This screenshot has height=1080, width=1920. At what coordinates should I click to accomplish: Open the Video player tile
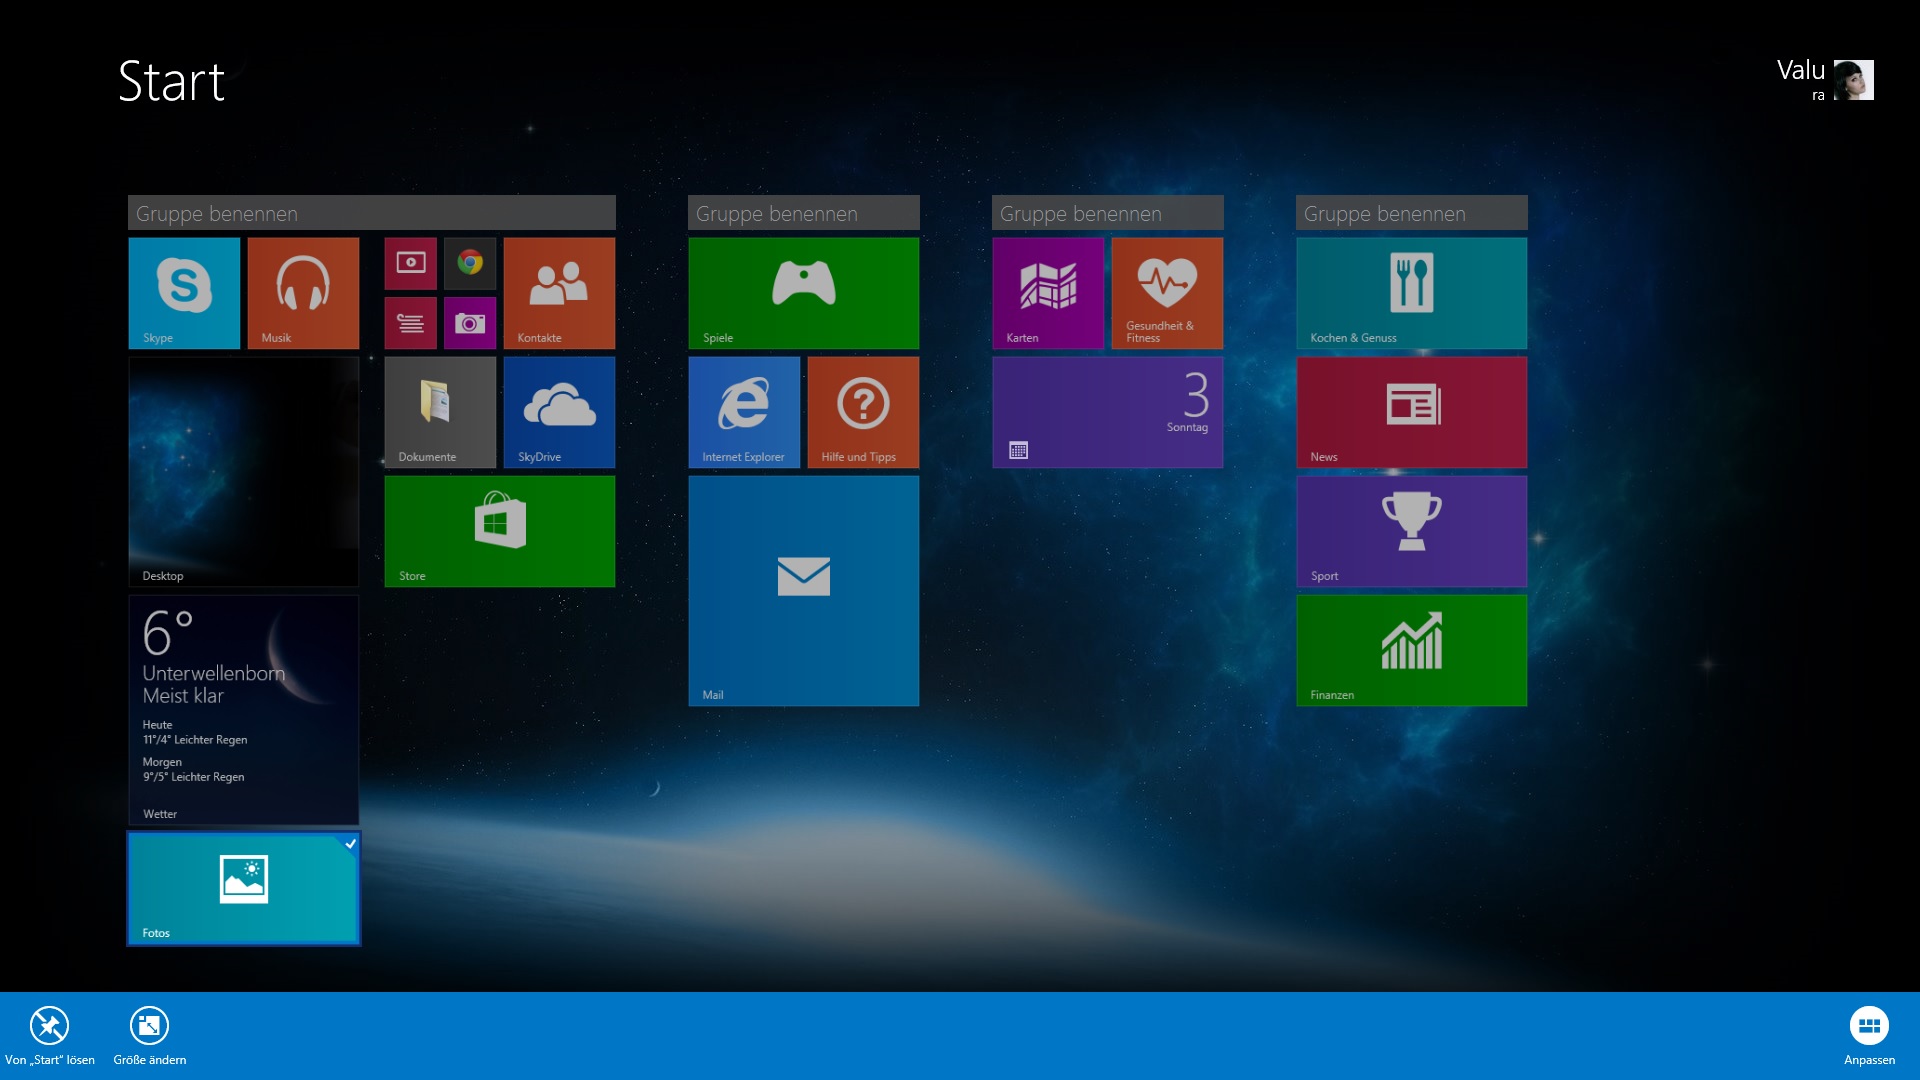tap(410, 263)
